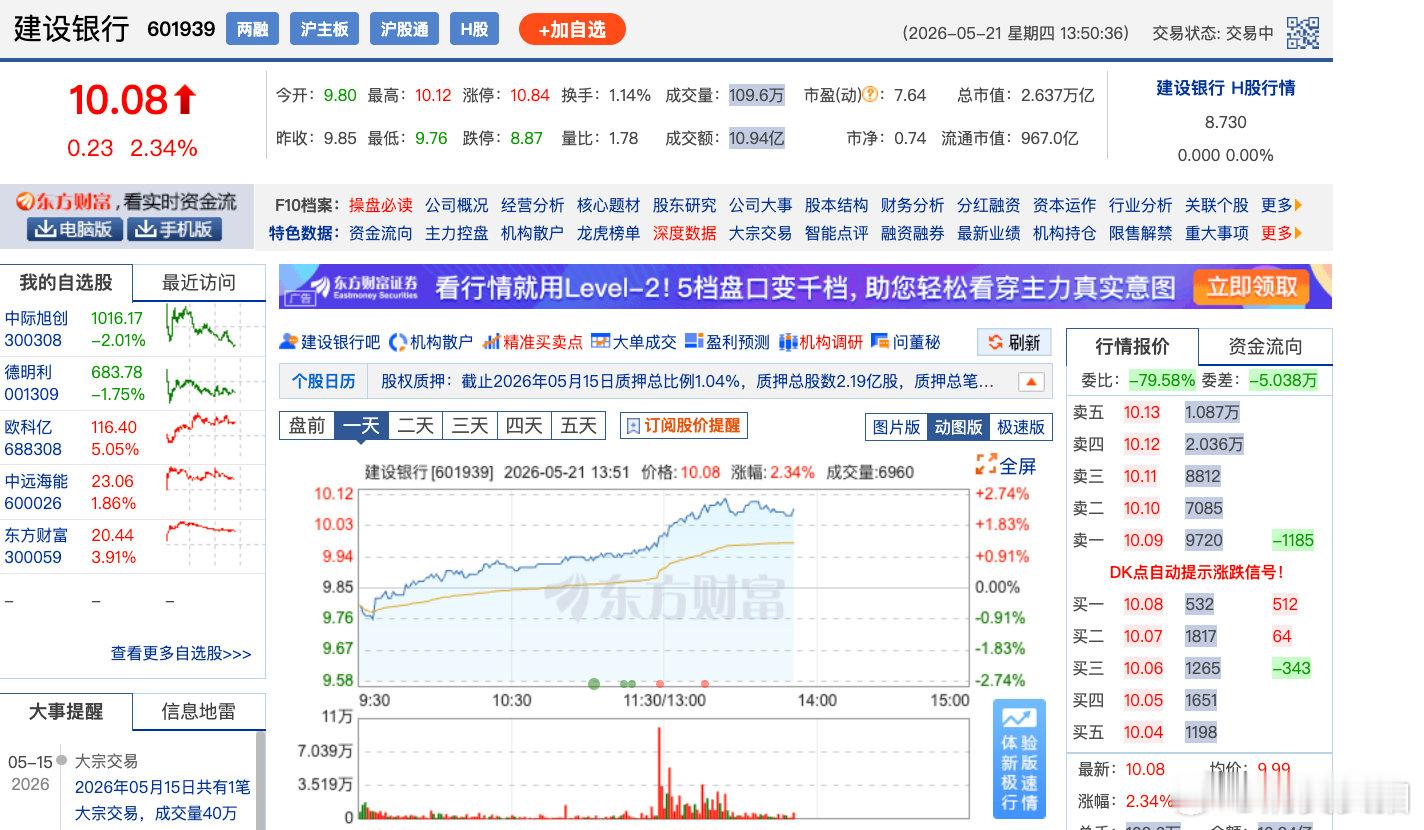Viewport: 1424px width, 830px height.
Task: Select 四天 chart period
Action: pyautogui.click(x=523, y=426)
